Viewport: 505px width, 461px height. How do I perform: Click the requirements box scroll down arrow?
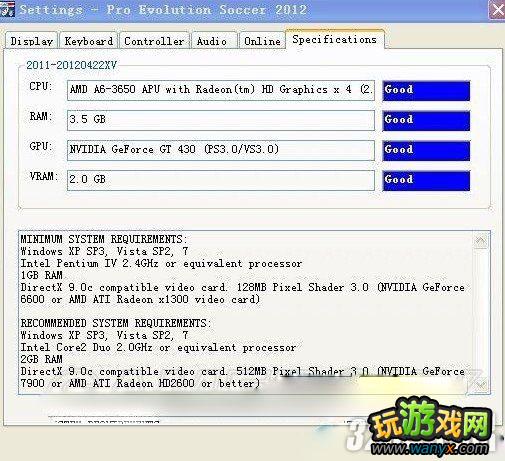[x=481, y=385]
